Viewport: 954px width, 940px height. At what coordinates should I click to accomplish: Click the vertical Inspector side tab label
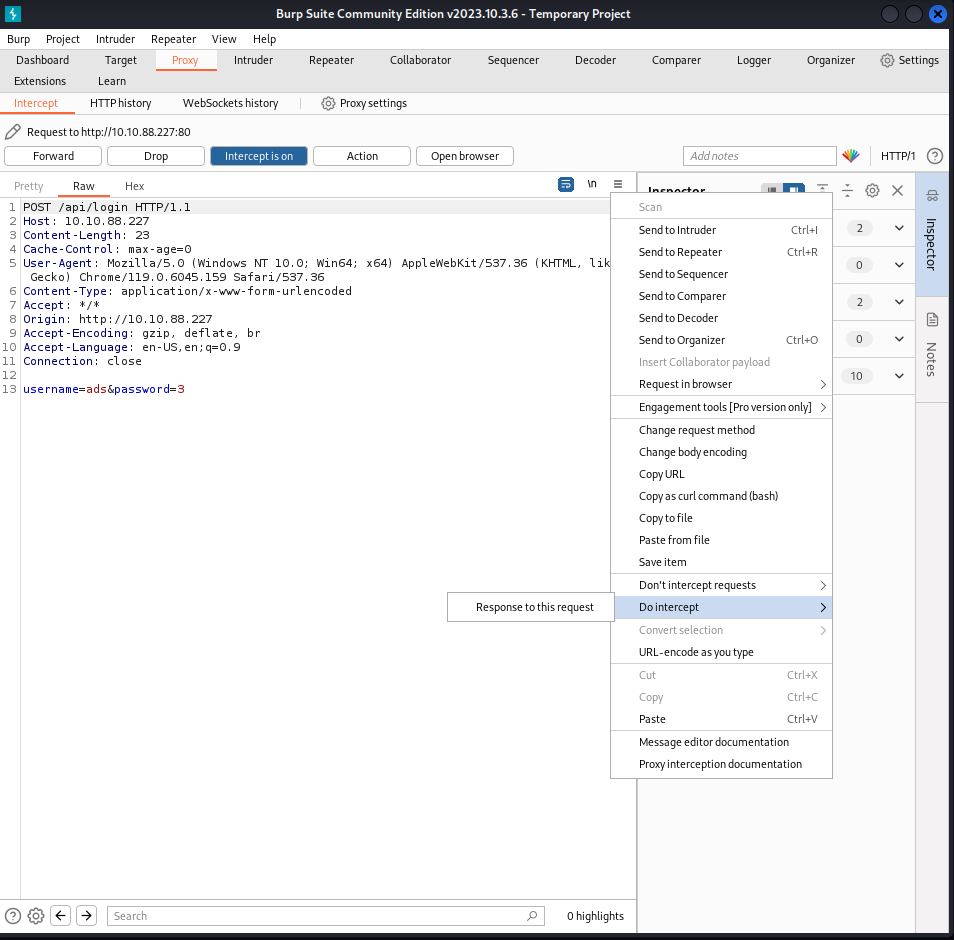click(931, 244)
